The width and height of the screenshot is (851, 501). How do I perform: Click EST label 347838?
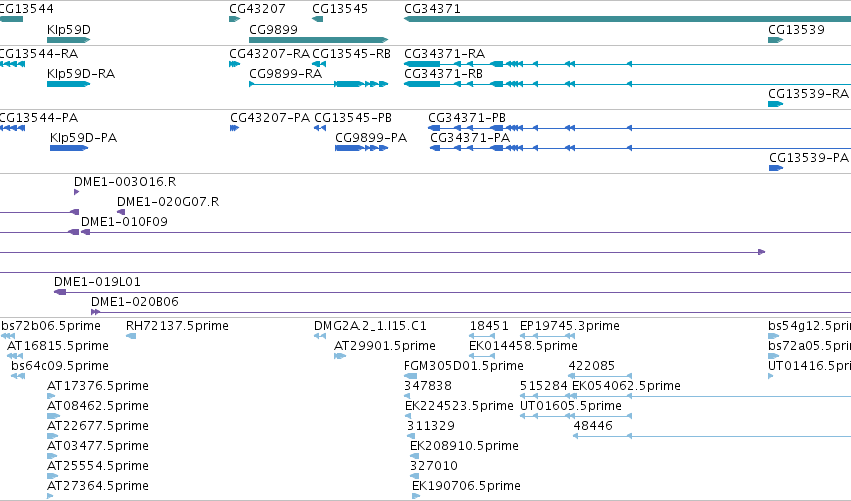point(428,386)
